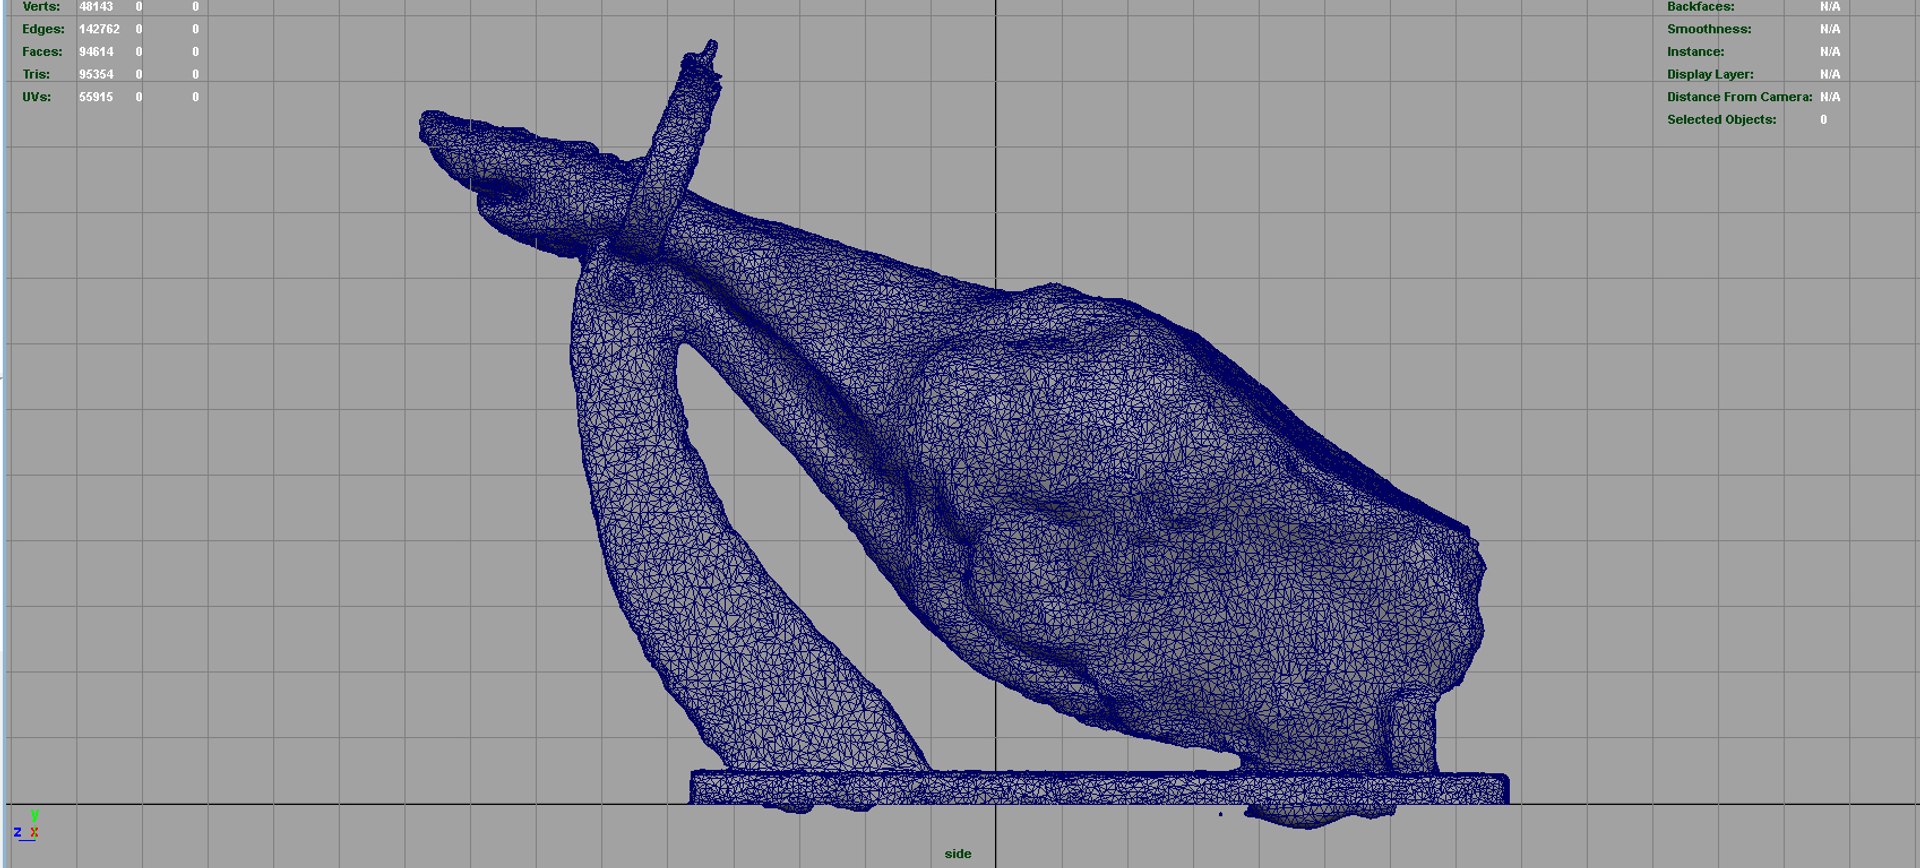Click the UV count '55915'
Image resolution: width=1920 pixels, height=868 pixels.
click(96, 97)
